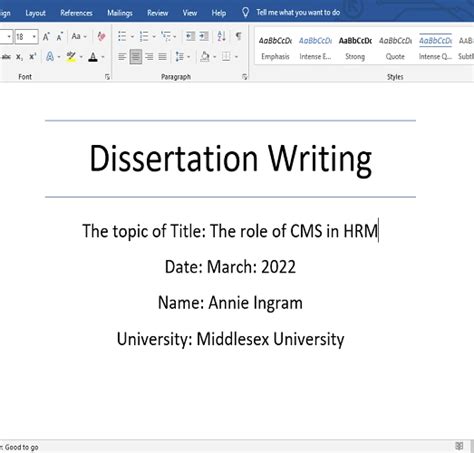
Task: Sort text with A-Z icon
Action: pos(222,36)
